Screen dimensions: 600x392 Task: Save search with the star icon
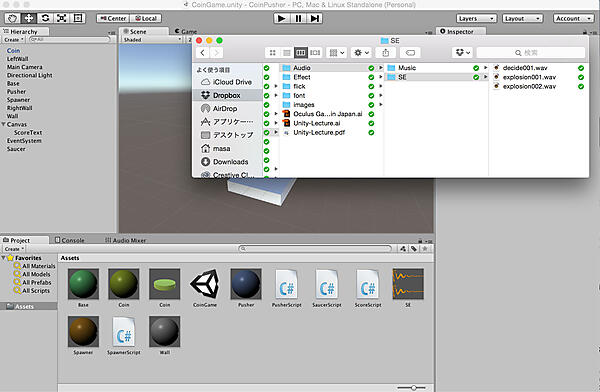coord(424,249)
